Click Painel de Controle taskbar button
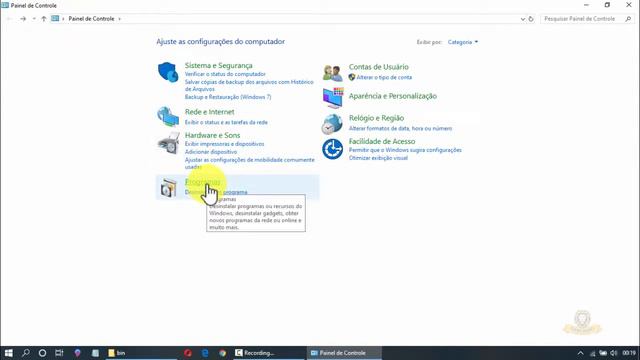This screenshot has height=360, width=640. point(344,353)
